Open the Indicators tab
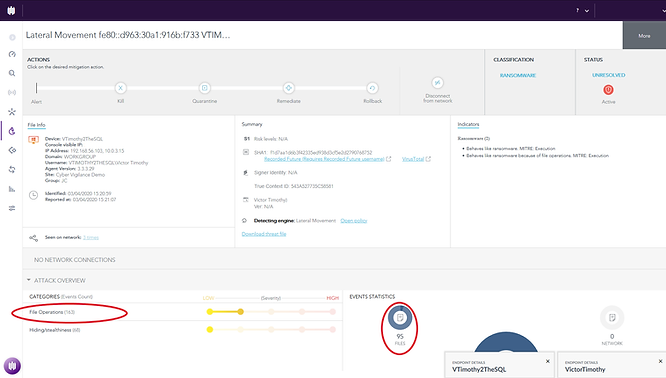666x378 pixels. pos(468,124)
